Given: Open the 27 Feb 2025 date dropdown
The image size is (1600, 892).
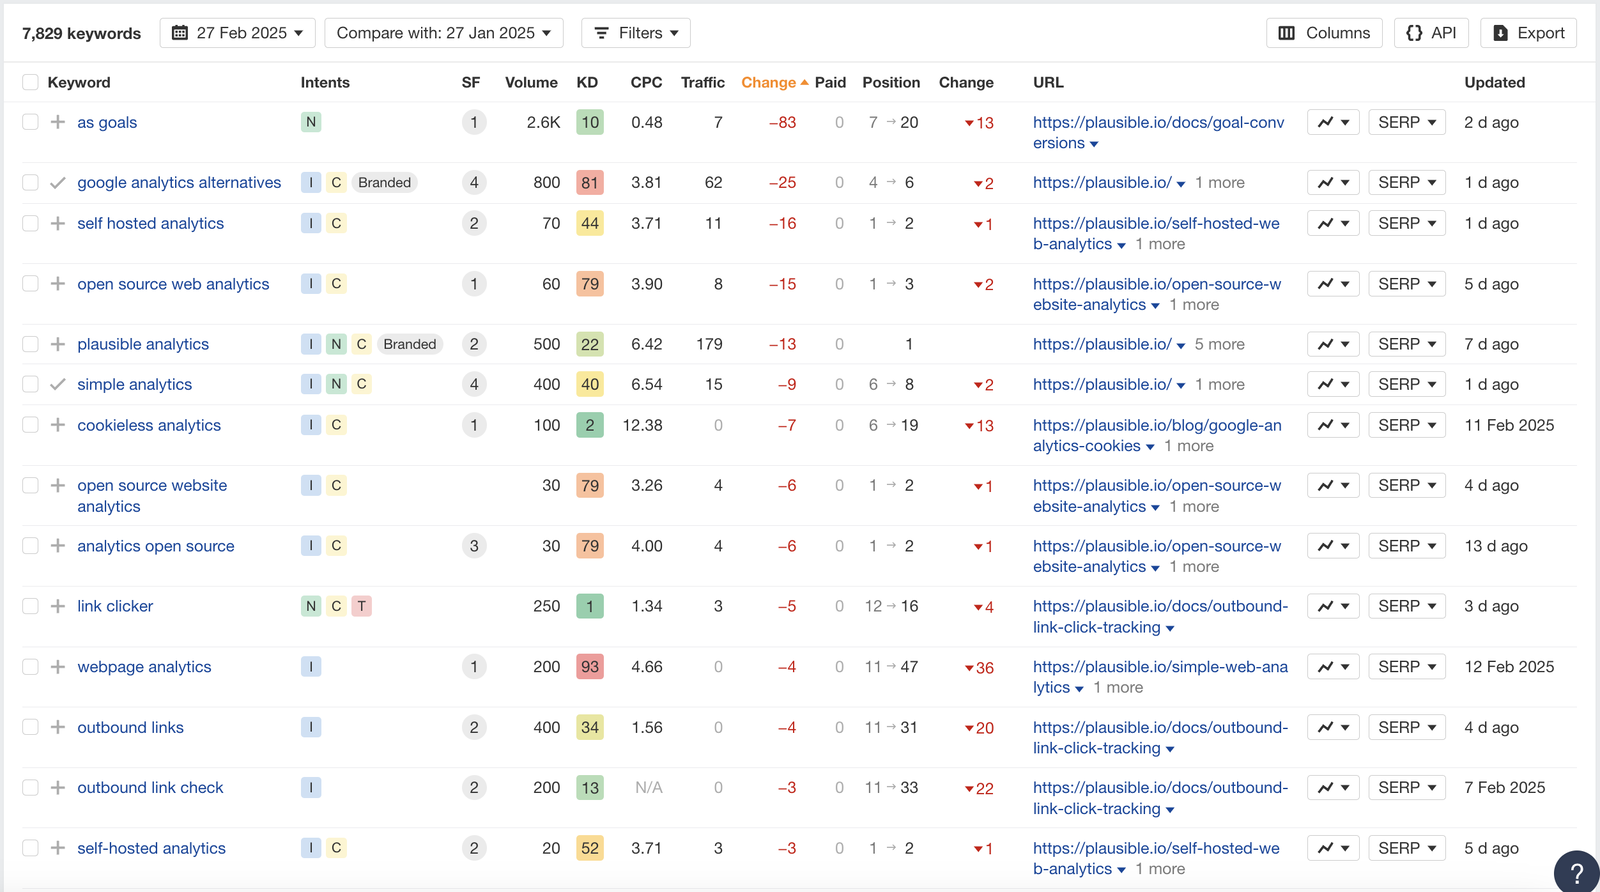Looking at the screenshot, I should (x=238, y=33).
